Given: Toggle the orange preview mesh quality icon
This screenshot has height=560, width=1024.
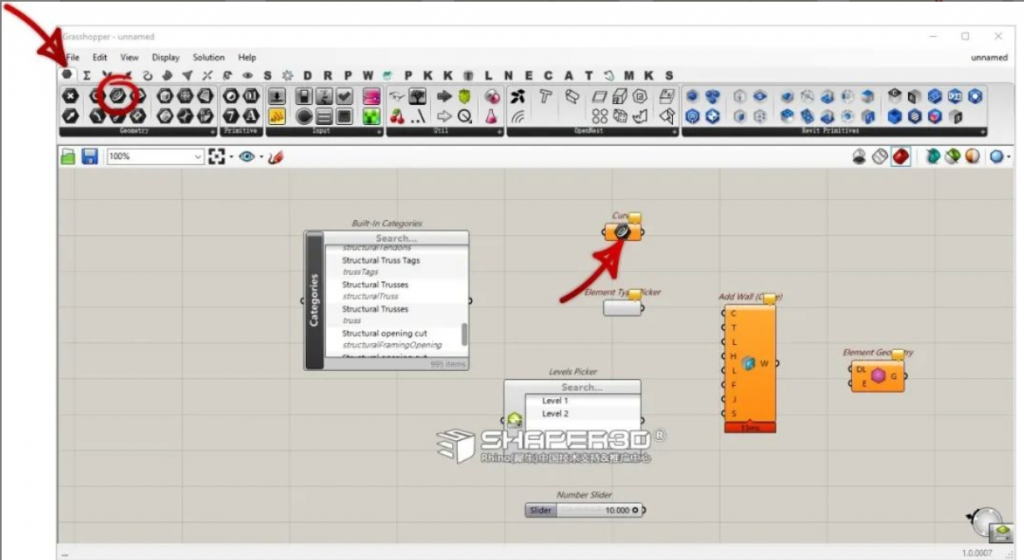Looking at the screenshot, I should coord(973,157).
